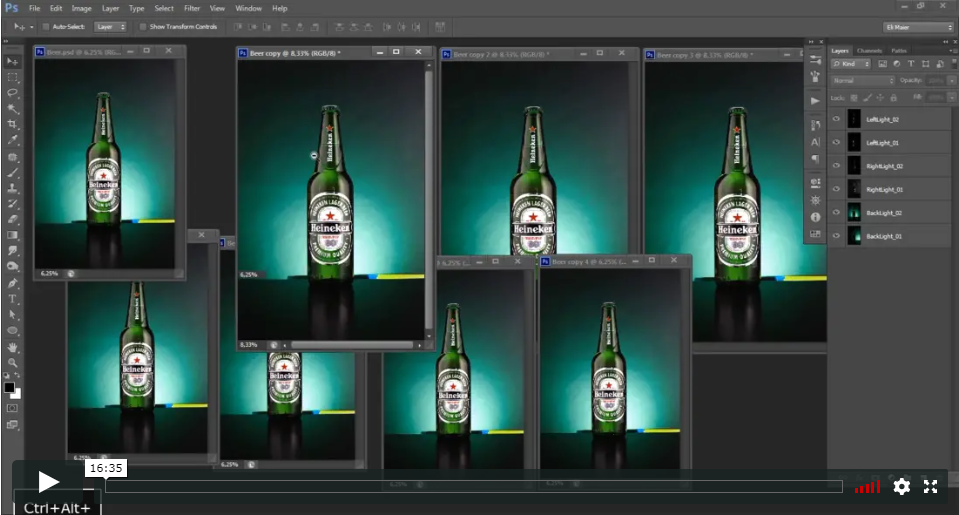The image size is (959, 515).
Task: Change screen mode via toolbox icon
Action: click(12, 424)
